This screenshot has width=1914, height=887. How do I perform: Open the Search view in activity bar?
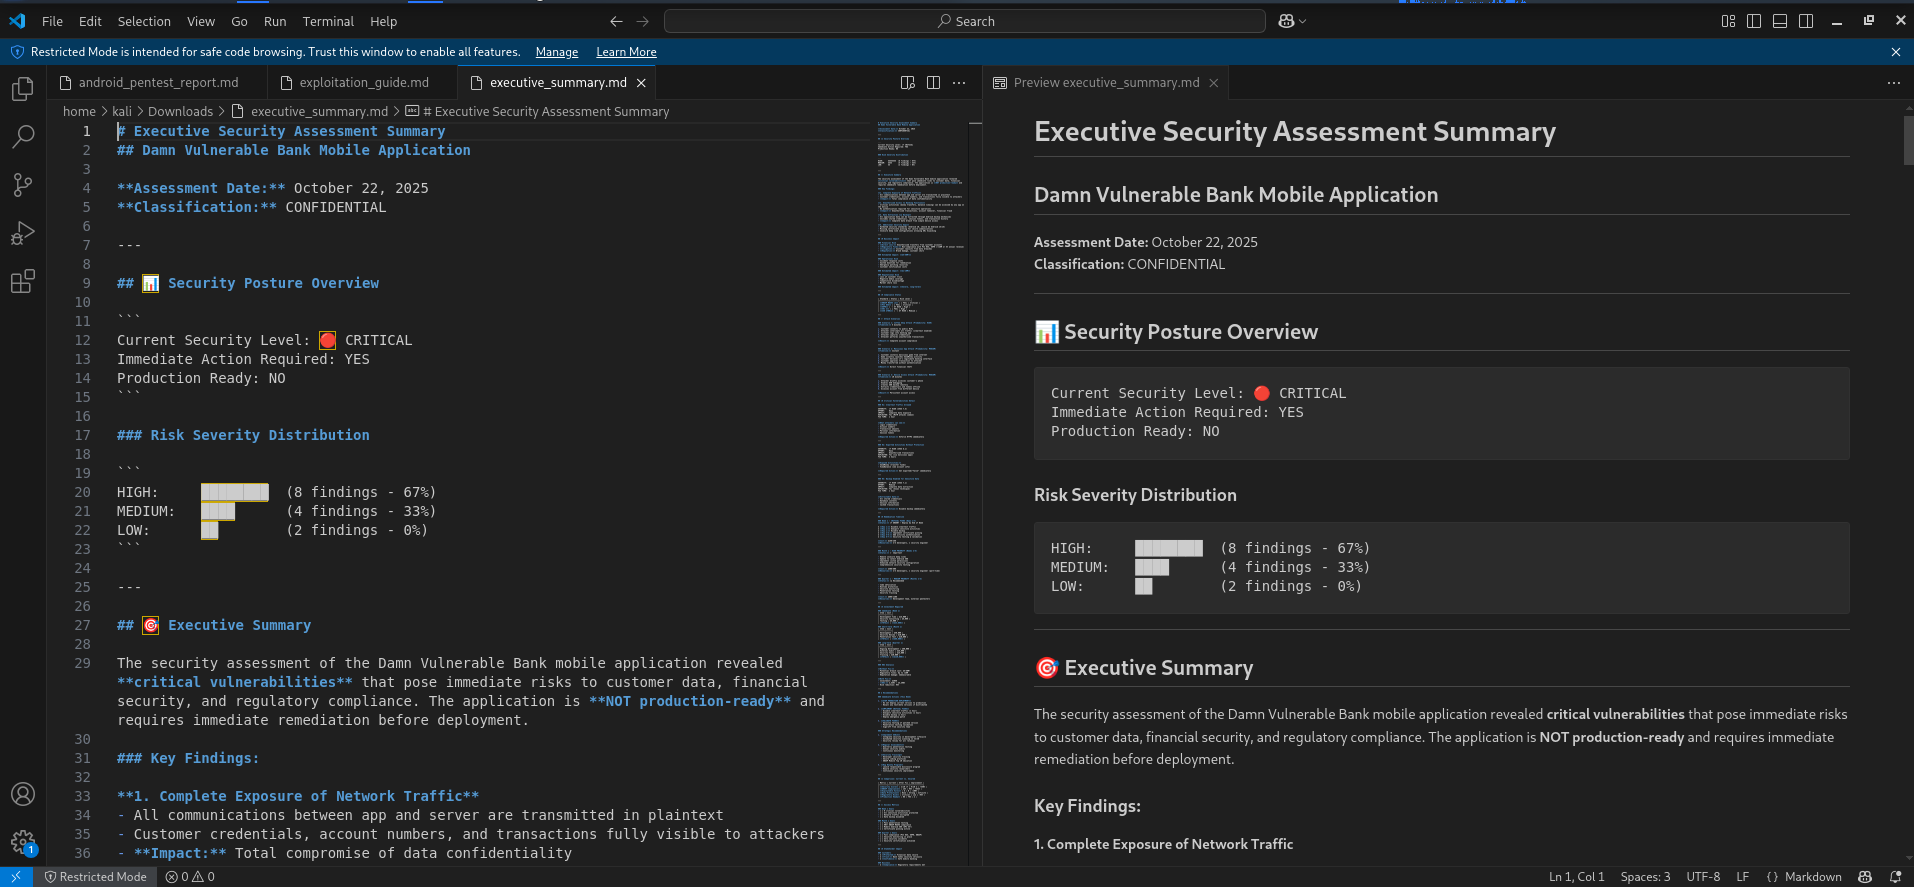click(x=22, y=137)
